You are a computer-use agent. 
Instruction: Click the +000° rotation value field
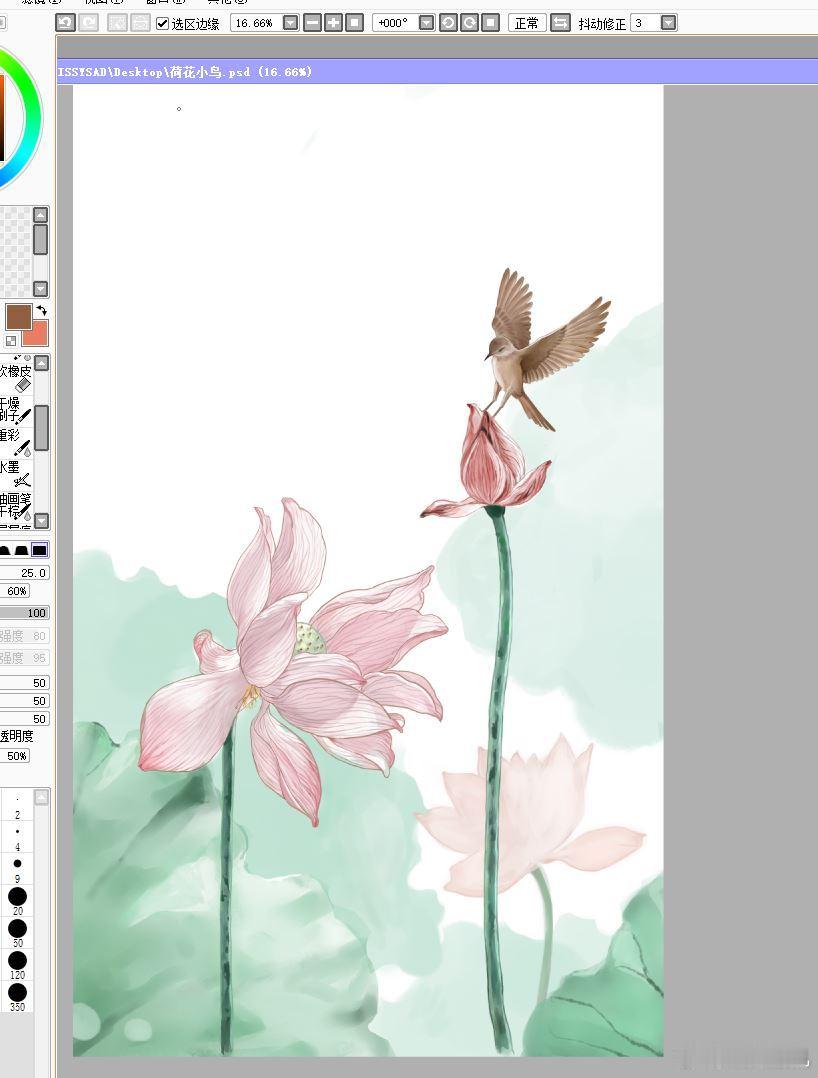pos(395,23)
